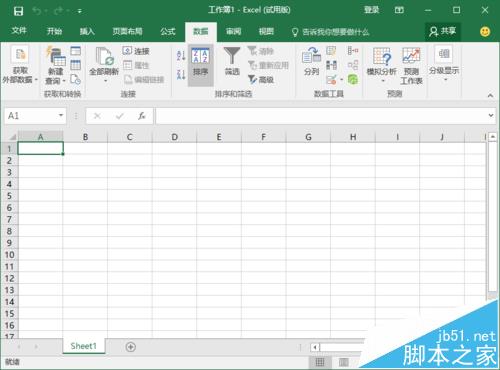
Task: Click the 排序 custom Sort button
Action: coord(200,65)
